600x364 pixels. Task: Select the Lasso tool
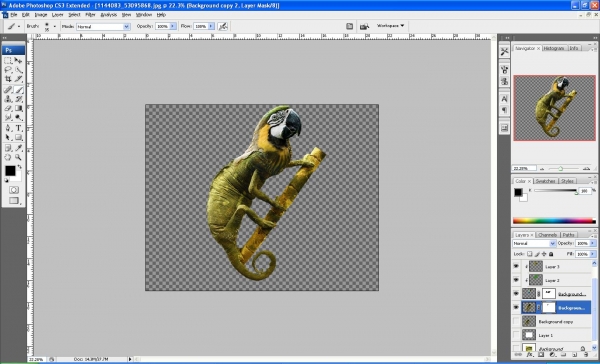pos(8,70)
